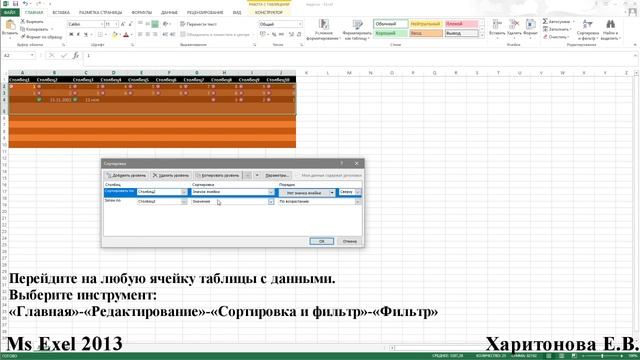Click the cell fill color bucket icon
The width and height of the screenshot is (640, 360).
click(115, 35)
